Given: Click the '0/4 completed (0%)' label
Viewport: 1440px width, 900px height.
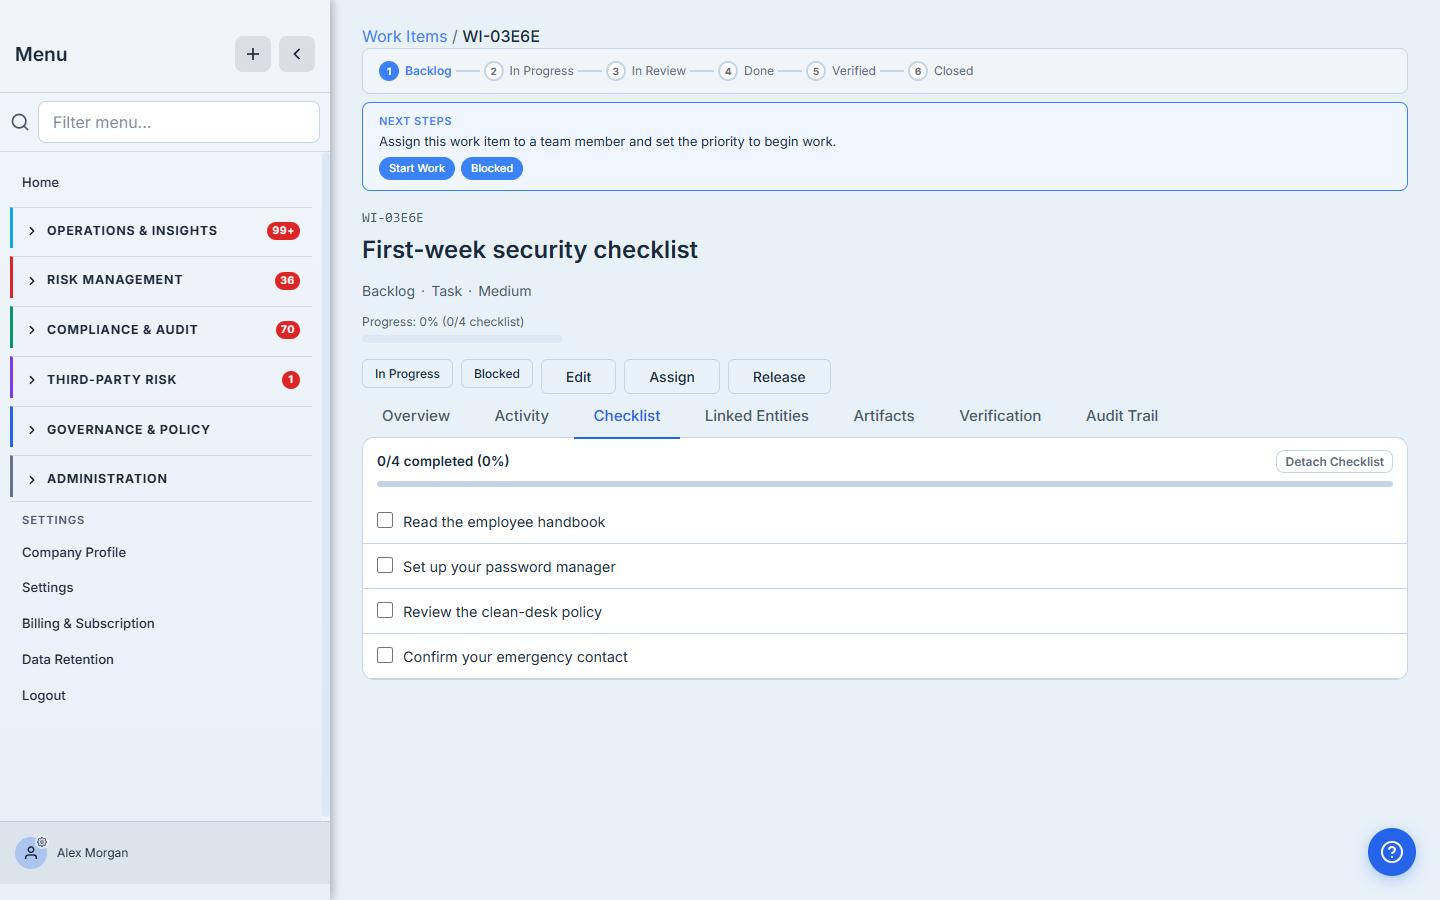Looking at the screenshot, I should coord(443,461).
